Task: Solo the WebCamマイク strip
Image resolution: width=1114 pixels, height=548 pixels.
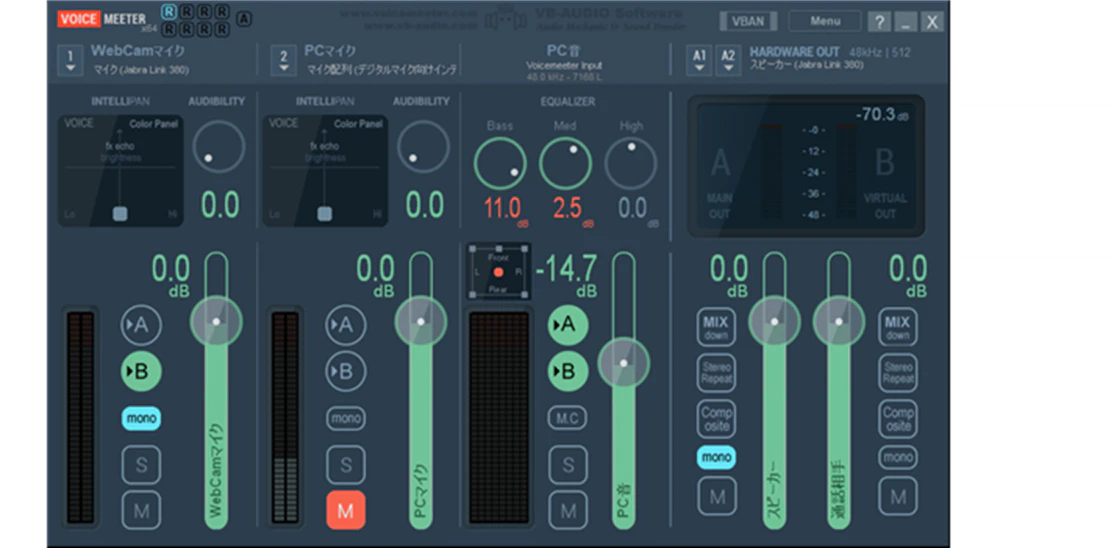Action: click(141, 466)
